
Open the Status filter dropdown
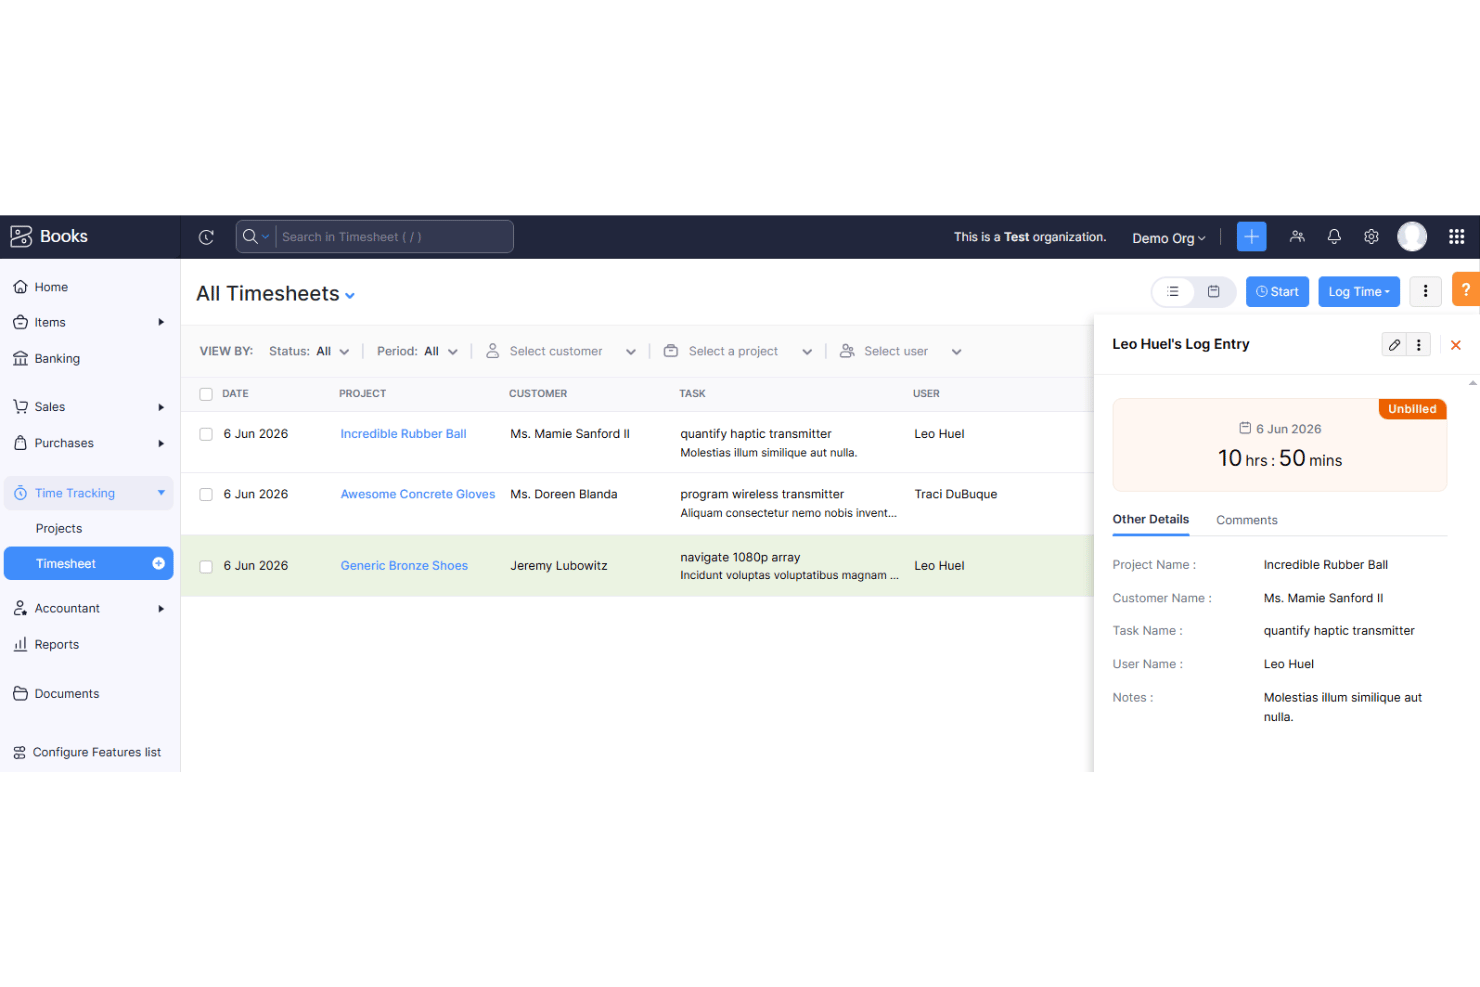pos(309,352)
